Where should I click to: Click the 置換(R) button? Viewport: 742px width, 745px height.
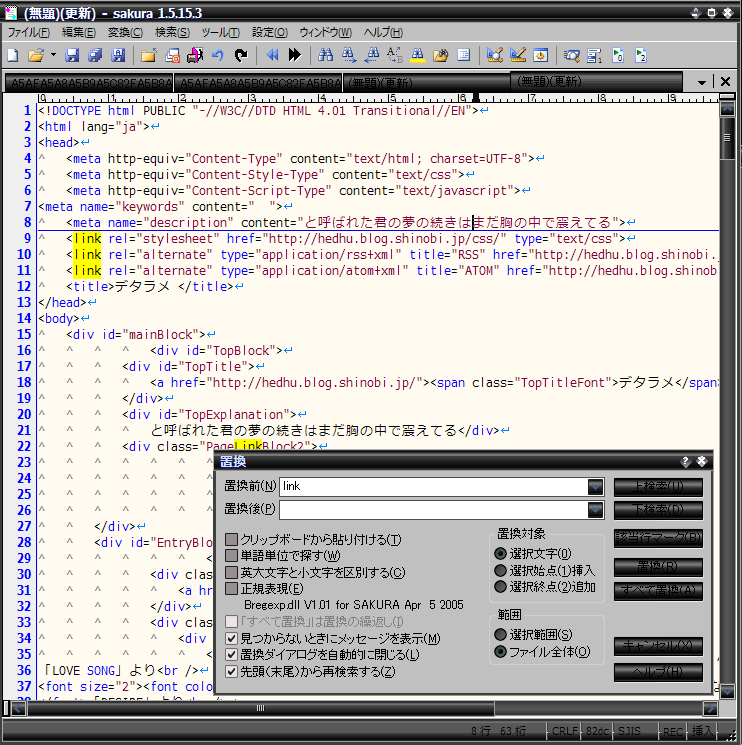(658, 567)
